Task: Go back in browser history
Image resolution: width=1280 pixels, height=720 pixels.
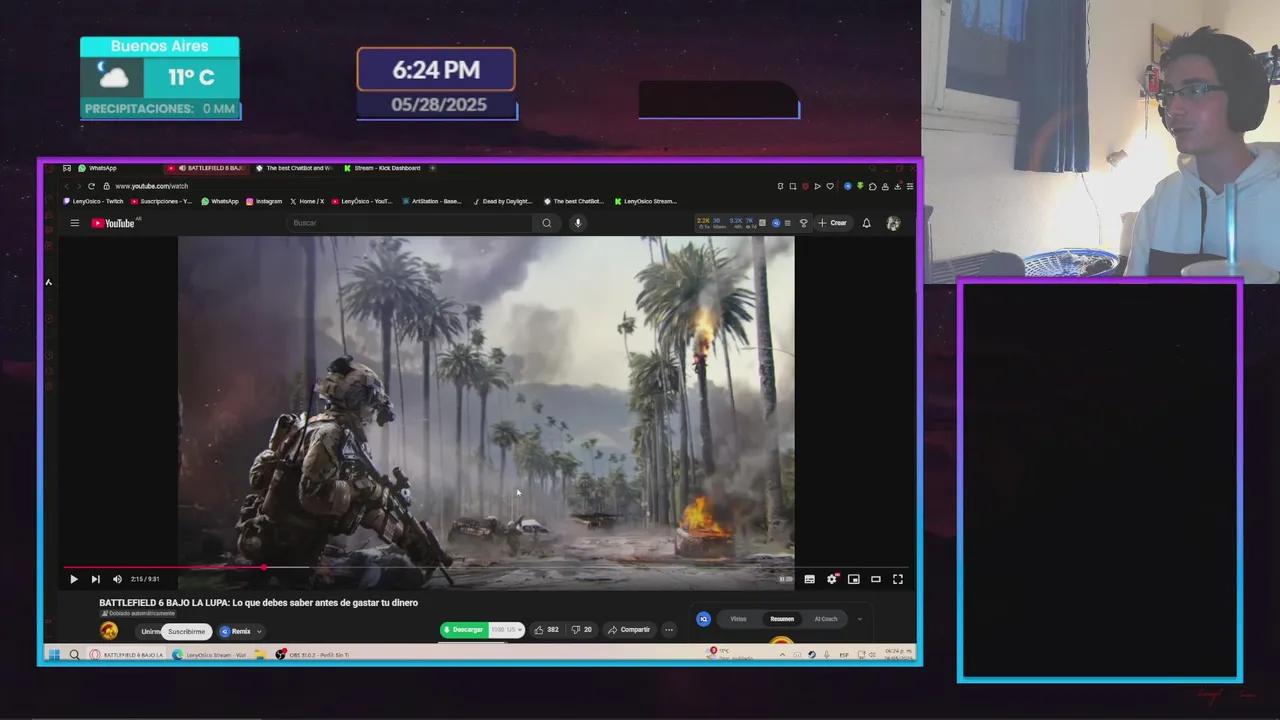Action: click(67, 186)
